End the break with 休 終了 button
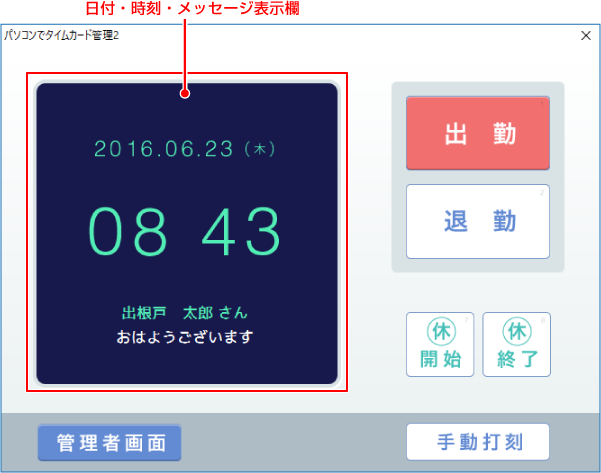This screenshot has height=473, width=601. pos(516,345)
